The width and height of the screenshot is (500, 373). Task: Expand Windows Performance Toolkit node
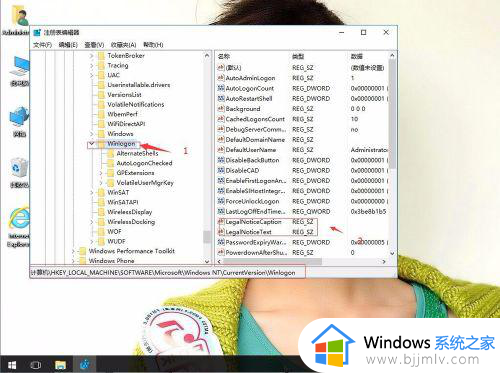point(73,251)
